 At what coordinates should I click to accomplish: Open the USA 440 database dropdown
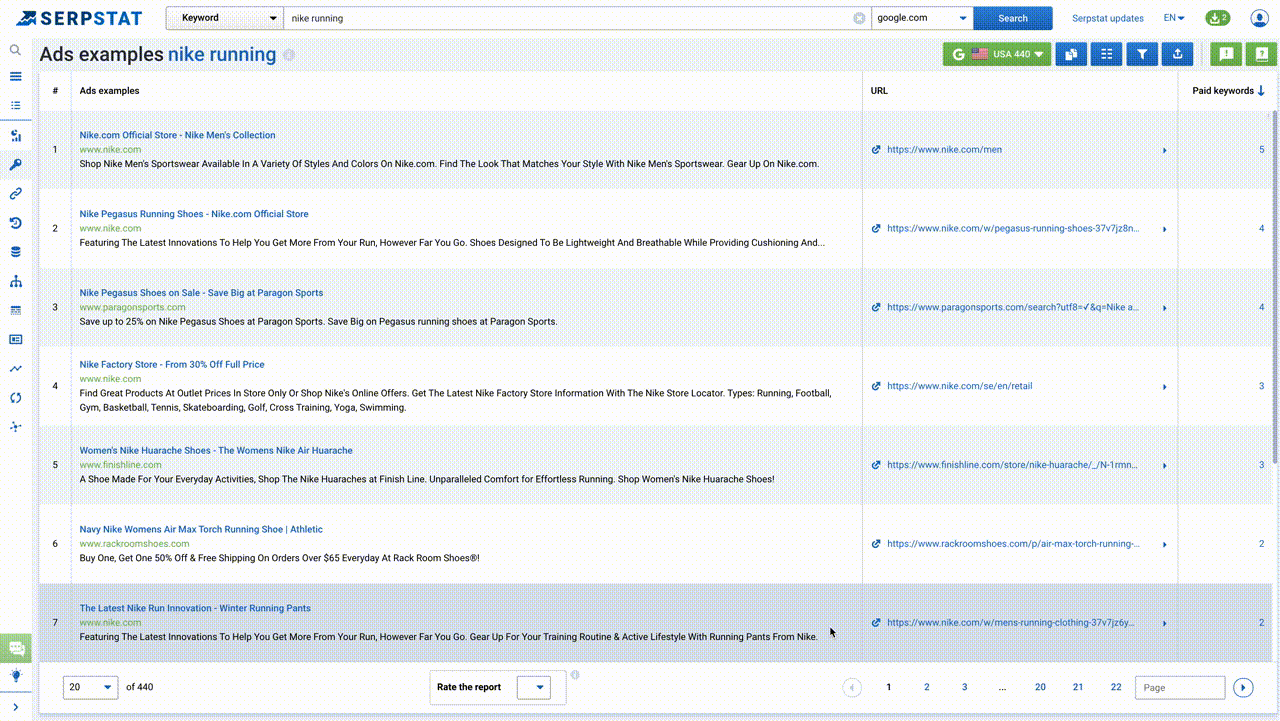pyautogui.click(x=997, y=55)
